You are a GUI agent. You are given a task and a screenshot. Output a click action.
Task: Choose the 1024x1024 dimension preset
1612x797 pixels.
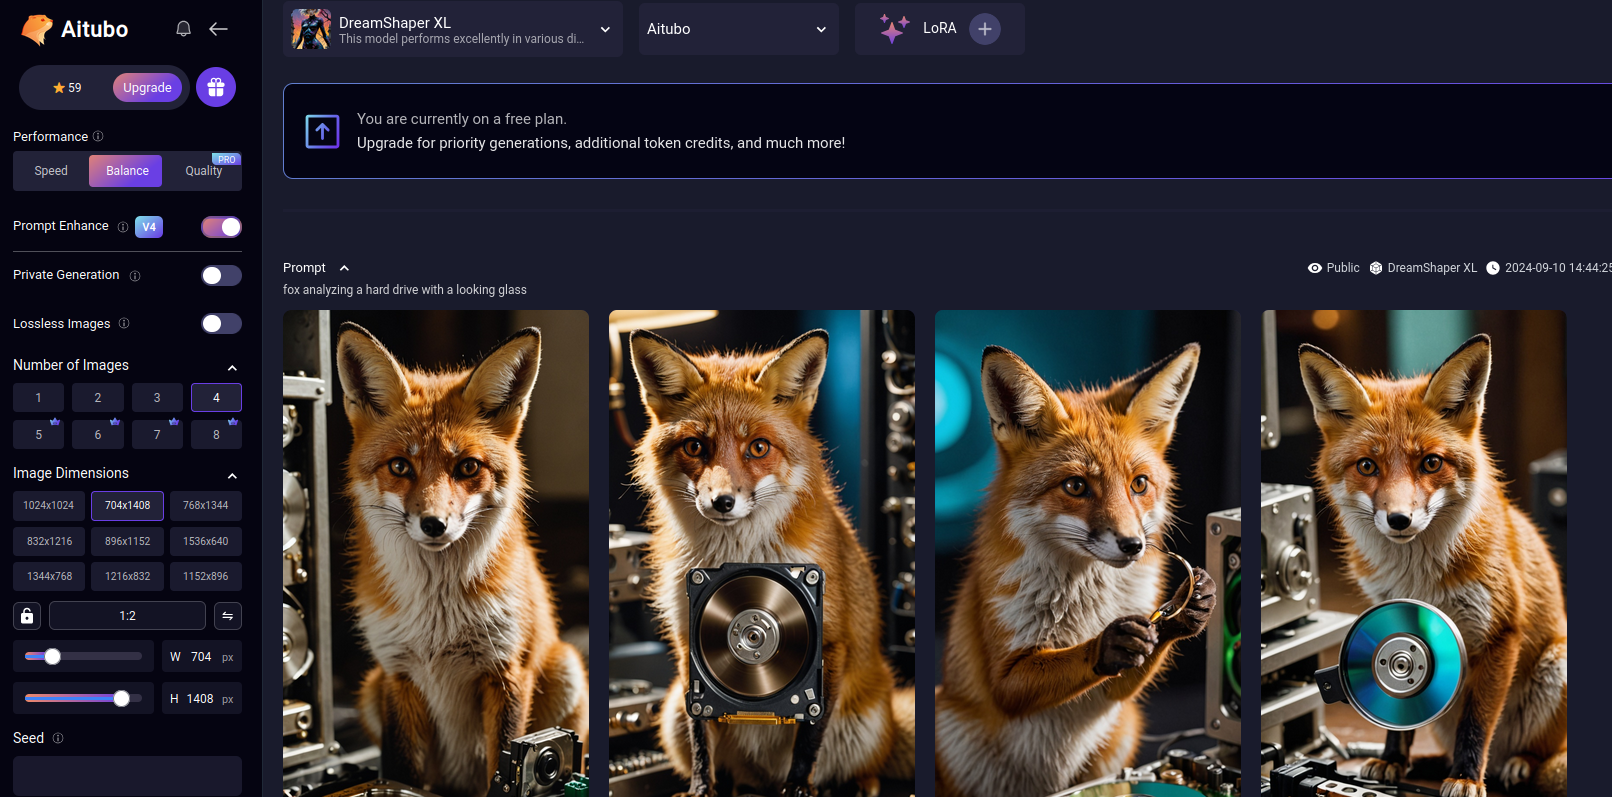coord(49,506)
